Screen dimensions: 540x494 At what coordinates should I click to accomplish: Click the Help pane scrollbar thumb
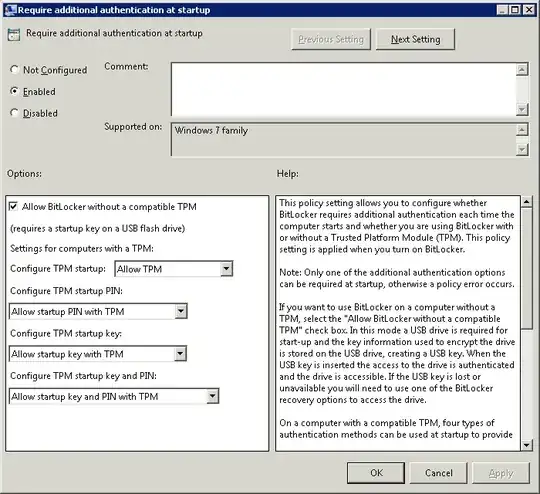point(527,268)
